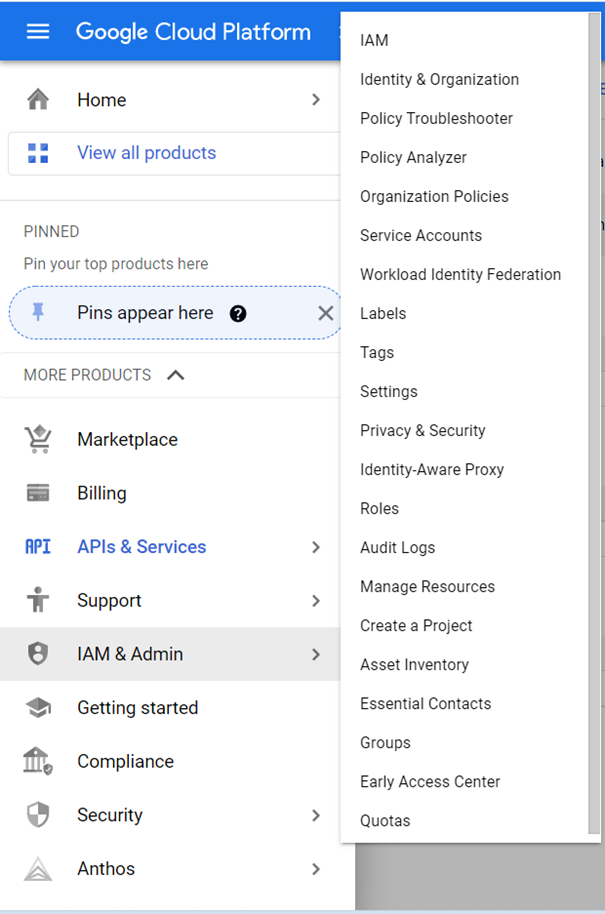Click the Billing card icon
The height and width of the screenshot is (914, 605).
click(x=38, y=493)
